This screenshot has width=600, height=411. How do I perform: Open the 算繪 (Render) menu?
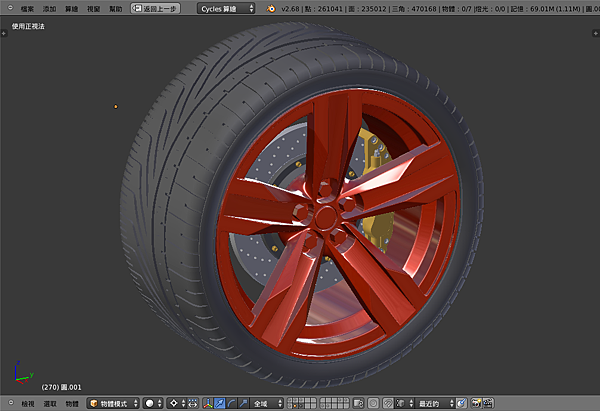tap(71, 8)
